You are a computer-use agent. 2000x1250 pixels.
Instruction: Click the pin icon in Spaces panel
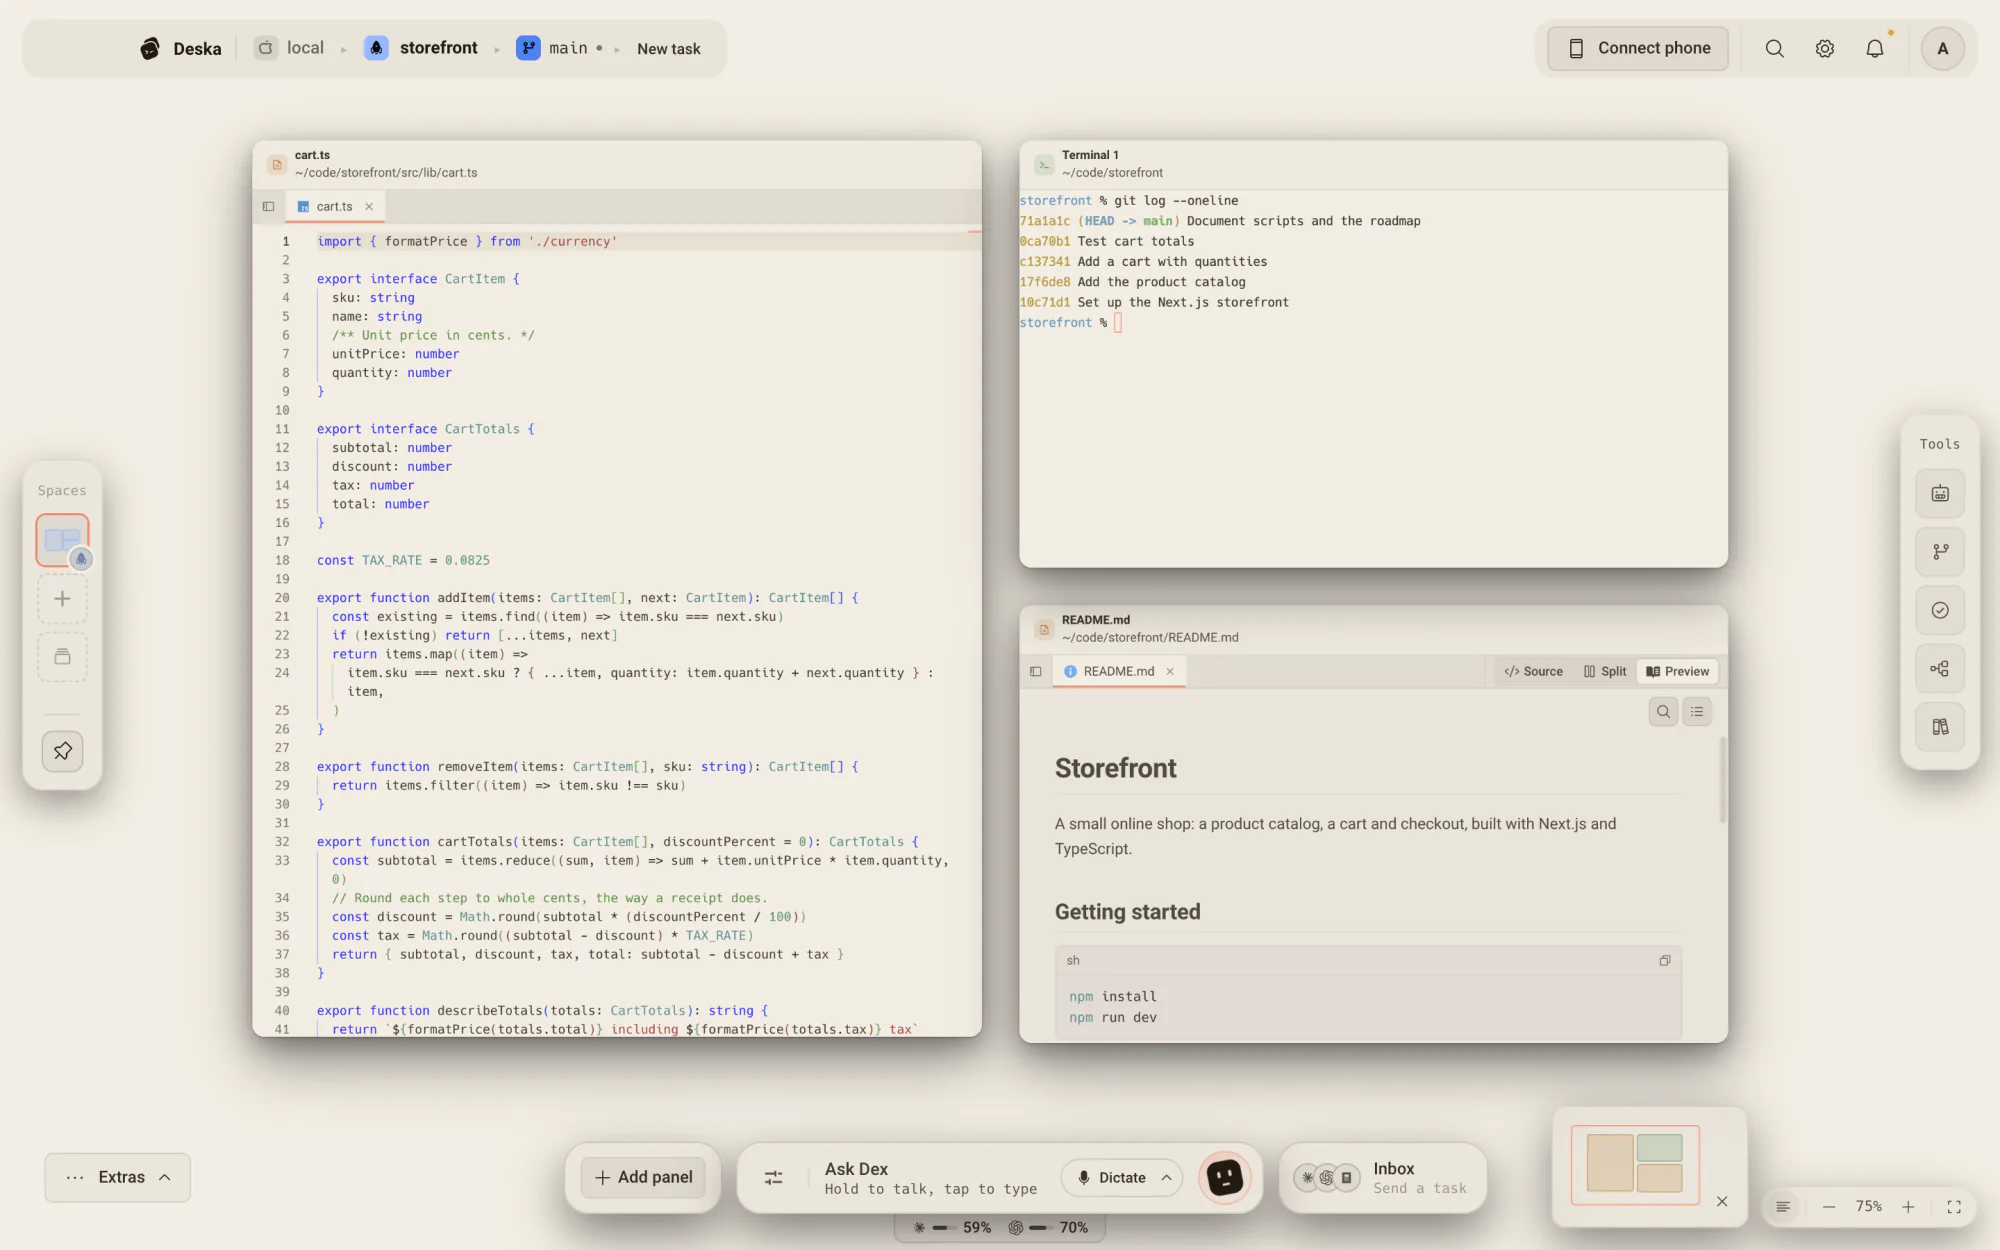click(x=62, y=751)
